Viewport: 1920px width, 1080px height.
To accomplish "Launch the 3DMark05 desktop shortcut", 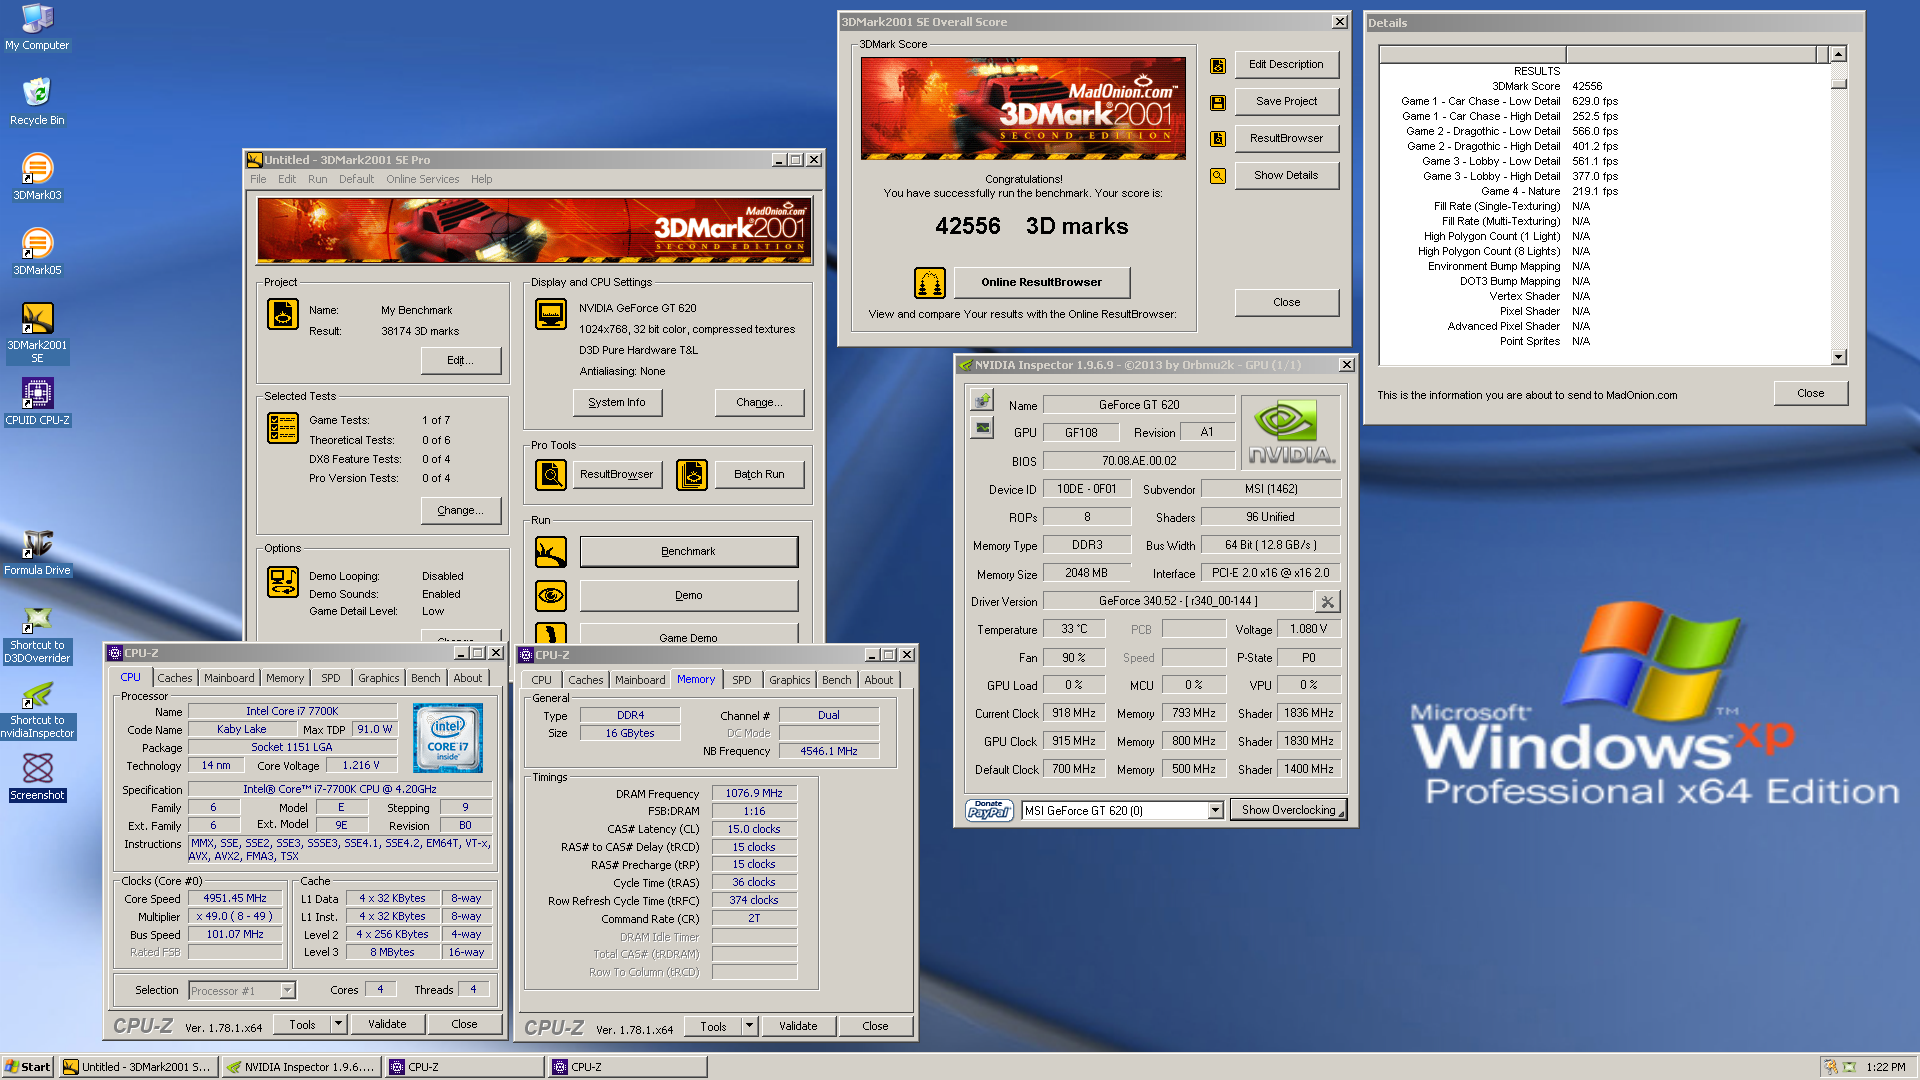I will coord(37,251).
